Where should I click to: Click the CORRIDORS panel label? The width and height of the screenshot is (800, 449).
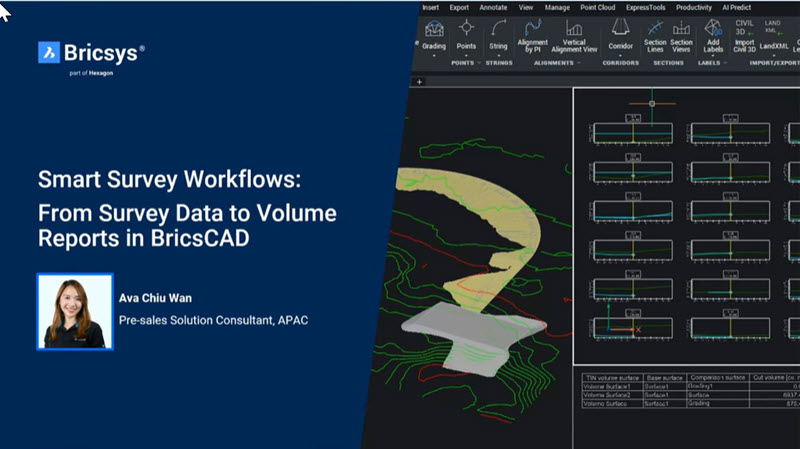[620, 63]
